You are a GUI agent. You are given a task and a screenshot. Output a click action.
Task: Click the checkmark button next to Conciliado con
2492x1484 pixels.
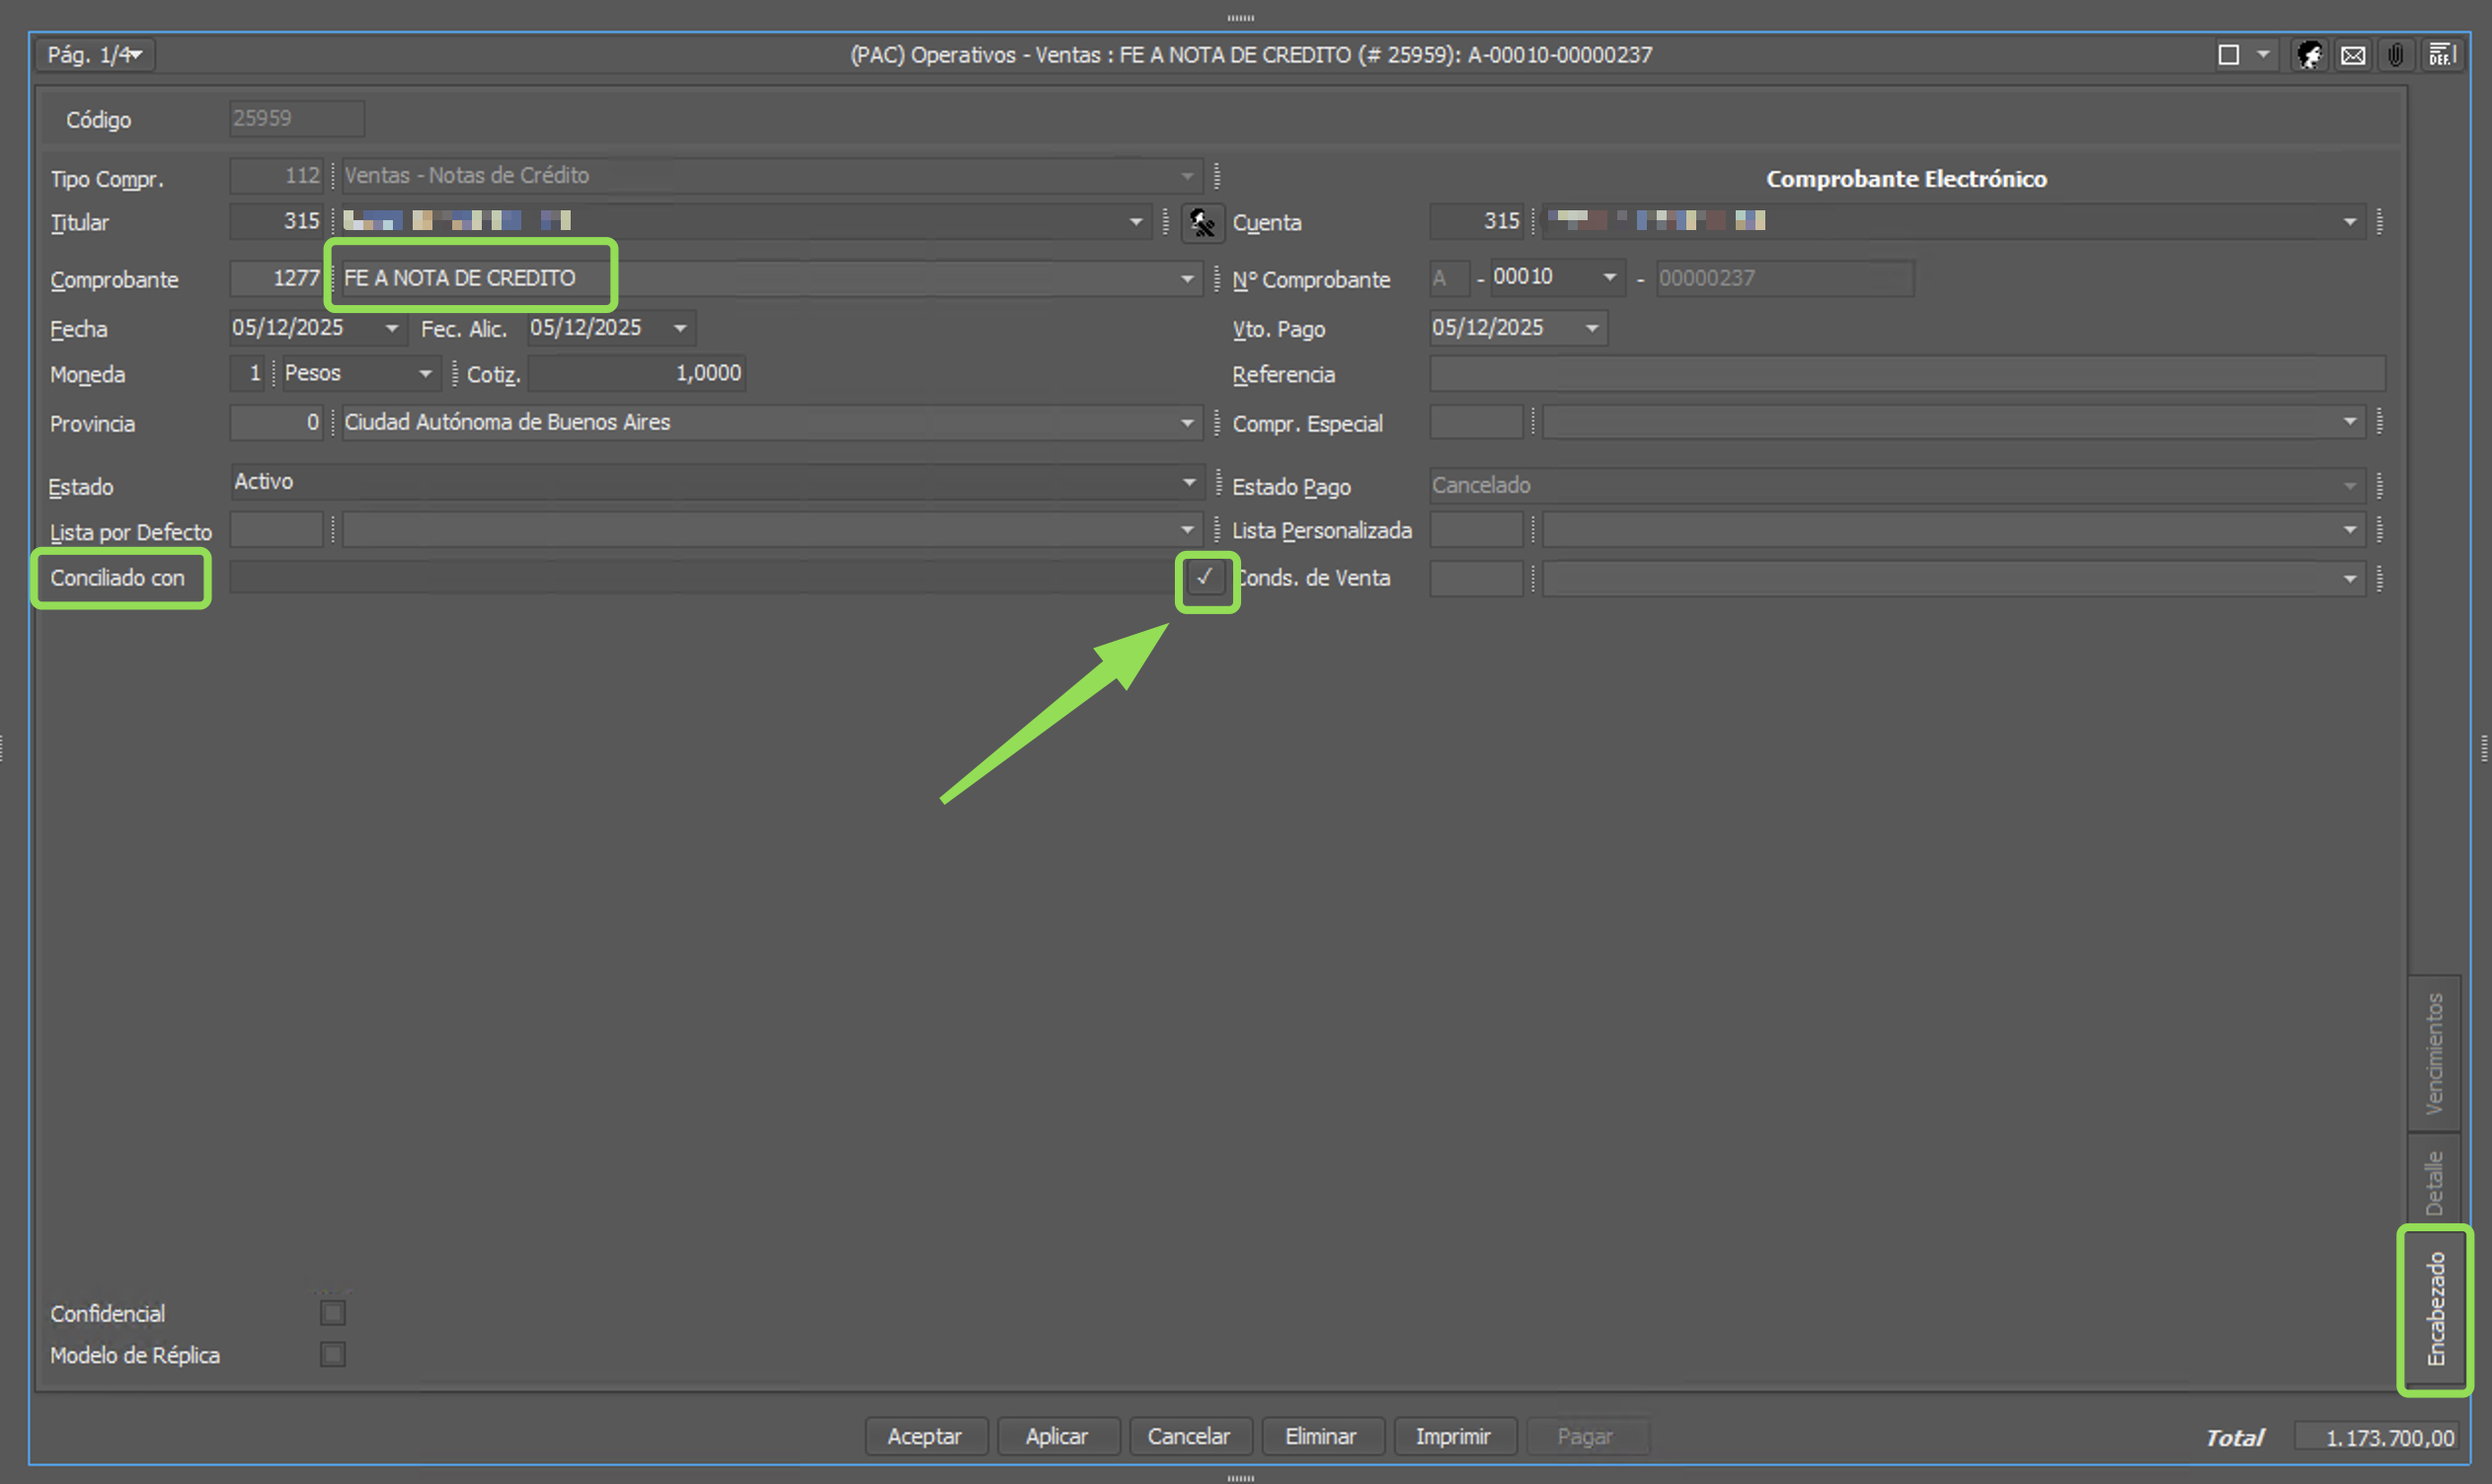1205,577
